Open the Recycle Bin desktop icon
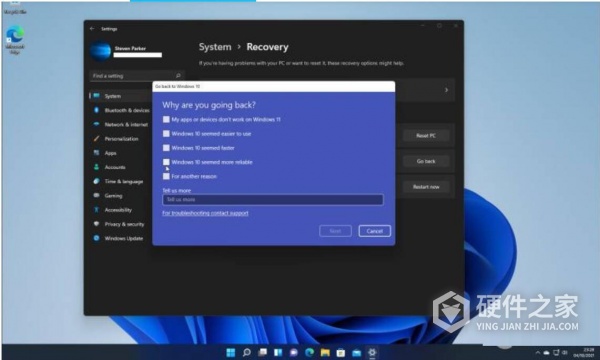 coord(15,7)
